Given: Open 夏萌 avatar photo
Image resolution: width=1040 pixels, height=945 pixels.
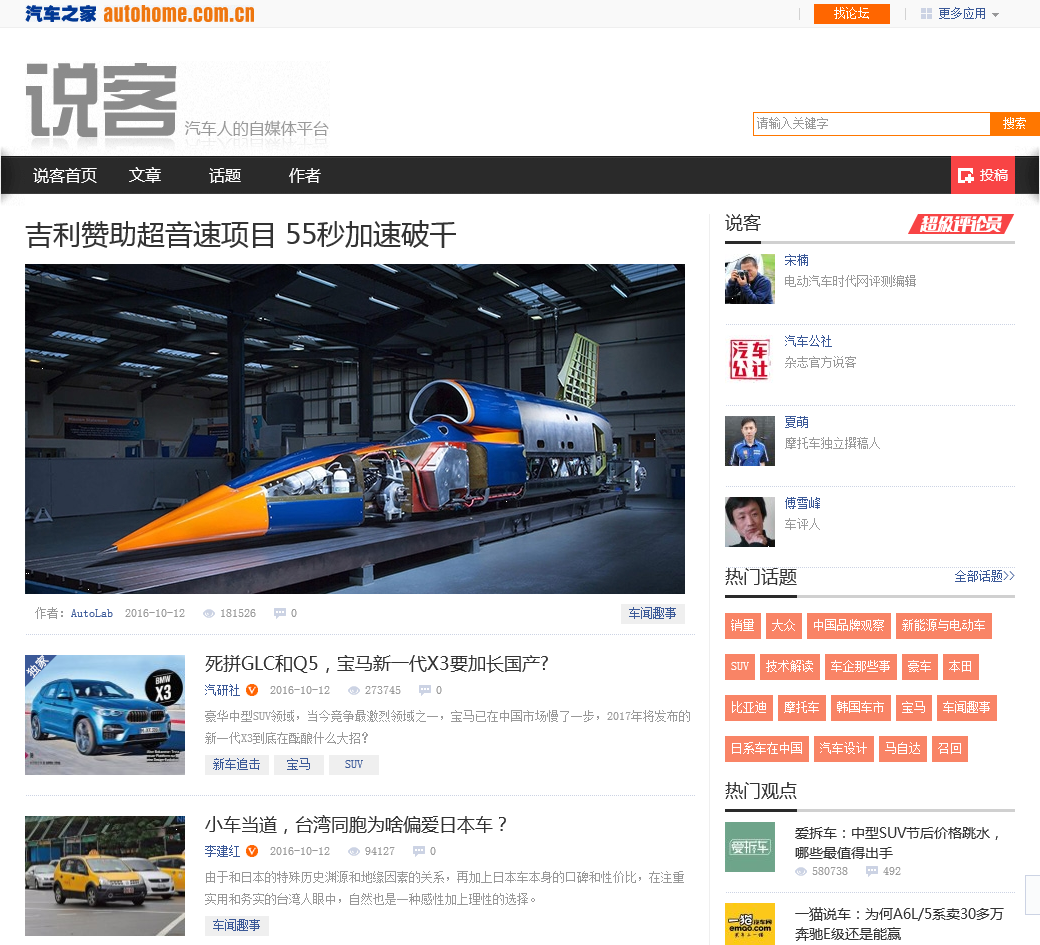Looking at the screenshot, I should (x=749, y=441).
